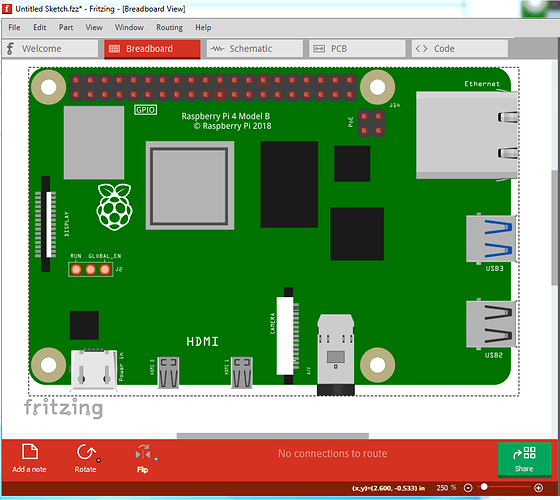560x500 pixels.
Task: Click the HDMI 1 connector
Action: 242,372
